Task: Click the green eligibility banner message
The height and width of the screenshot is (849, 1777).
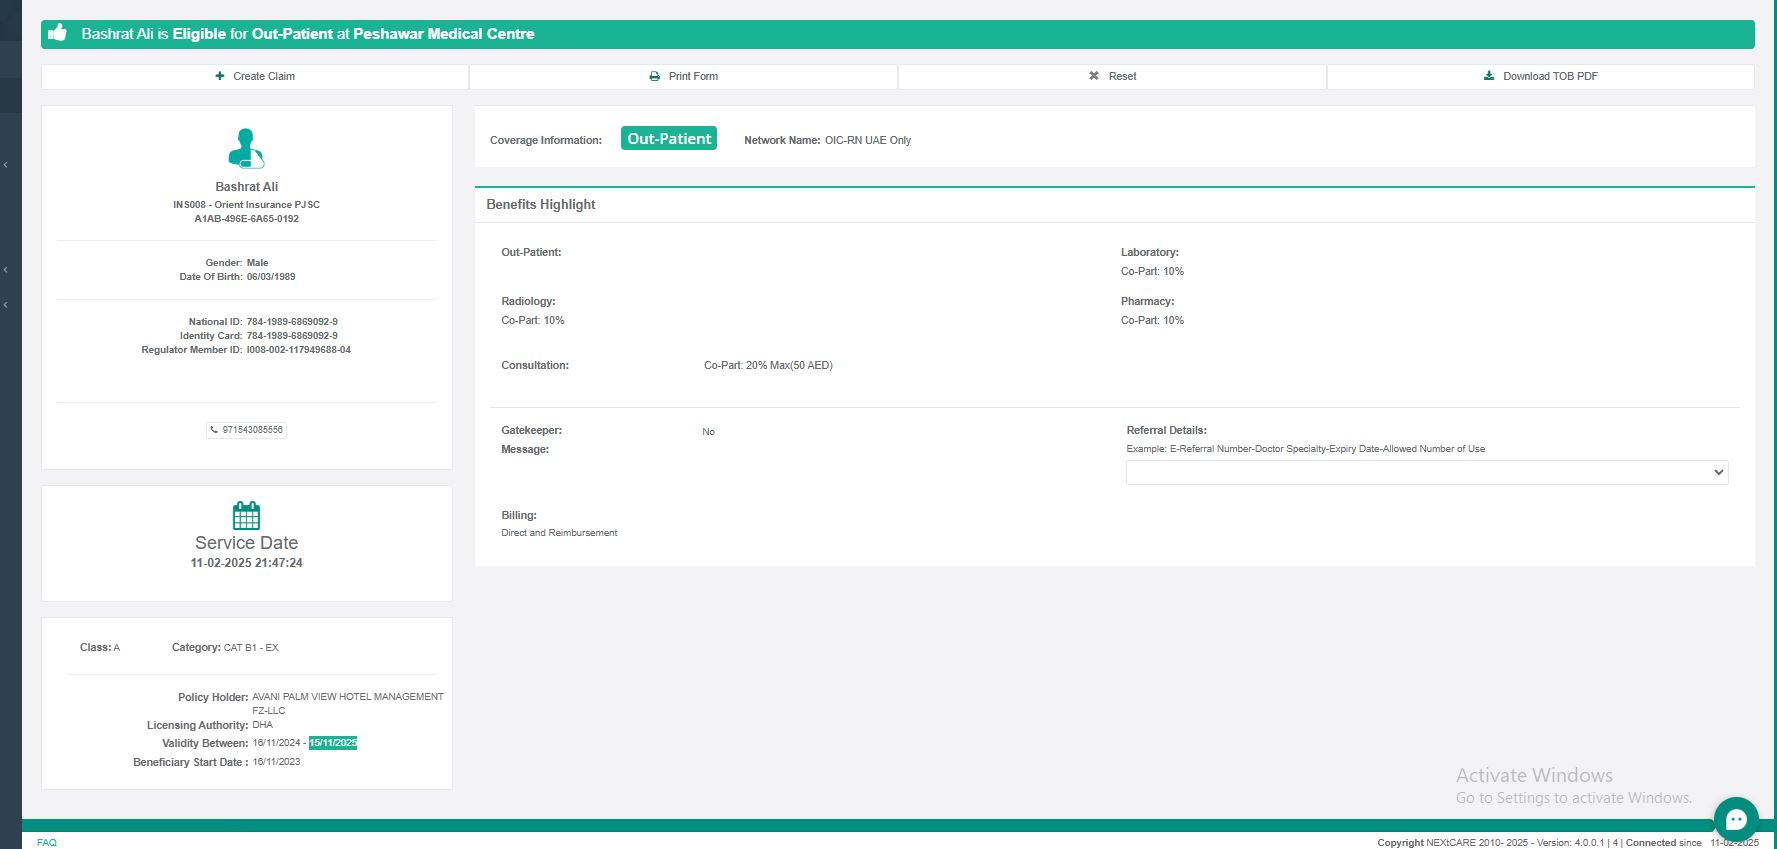Action: click(308, 34)
